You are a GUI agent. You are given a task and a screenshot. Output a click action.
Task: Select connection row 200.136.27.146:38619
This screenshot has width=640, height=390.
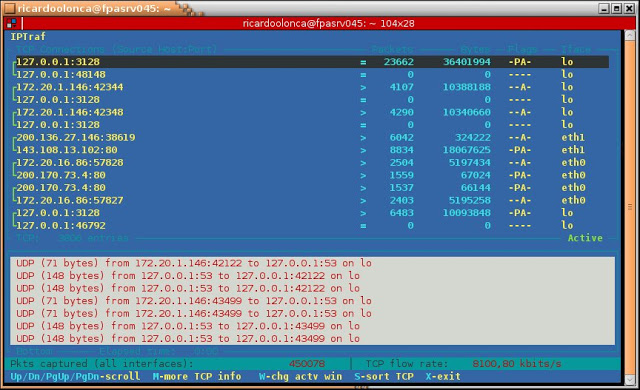(x=312, y=137)
